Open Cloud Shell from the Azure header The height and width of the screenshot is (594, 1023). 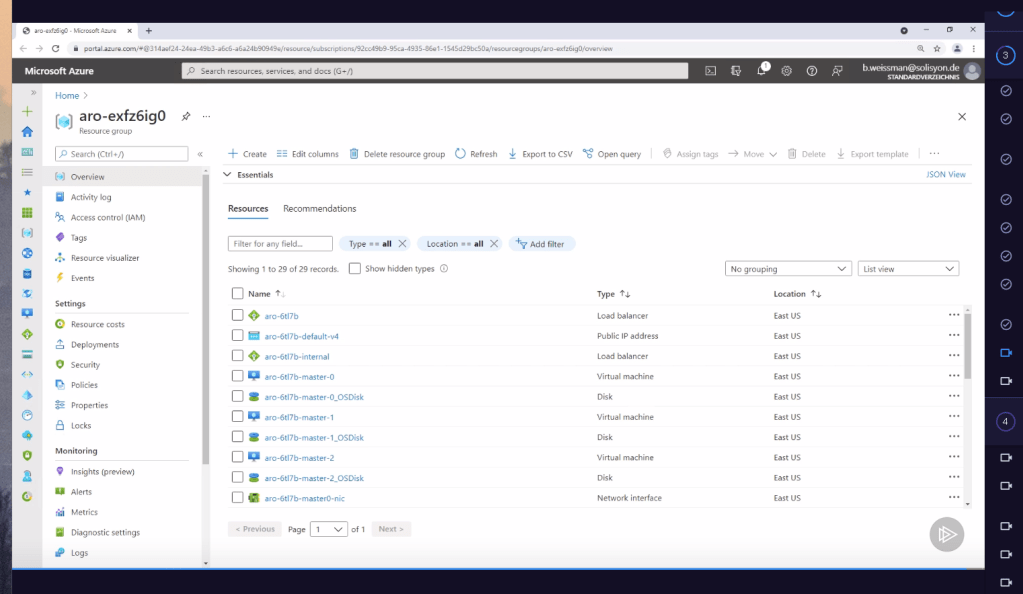pos(710,70)
